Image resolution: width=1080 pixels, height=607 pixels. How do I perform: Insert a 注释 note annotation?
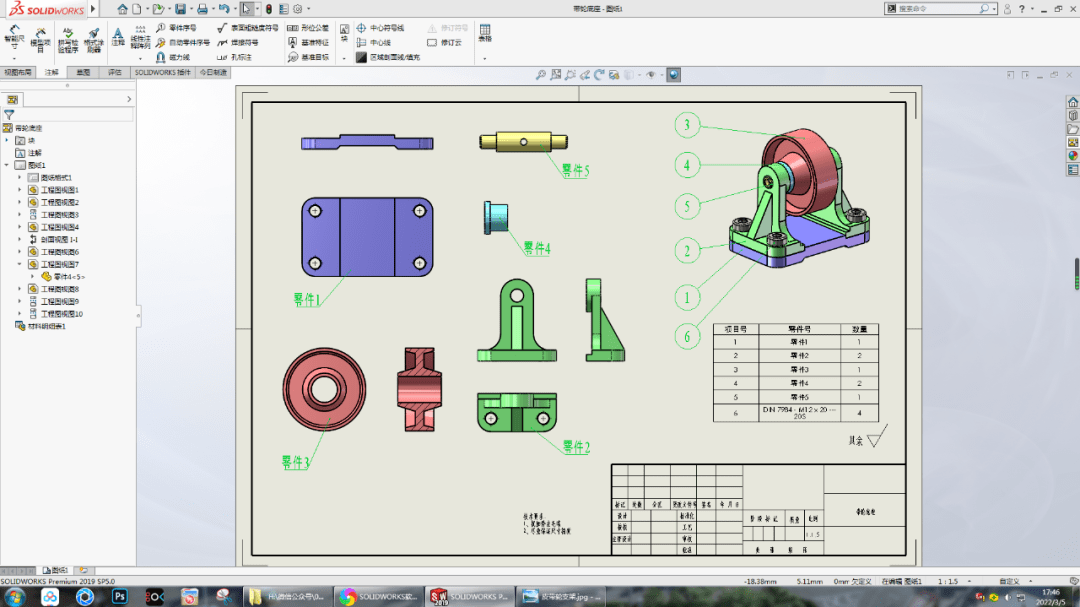pos(118,35)
